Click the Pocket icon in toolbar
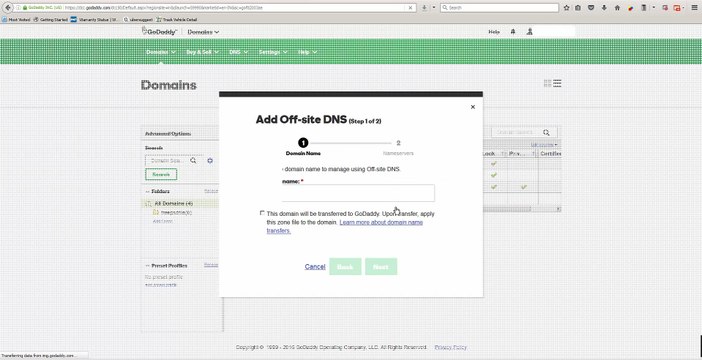Image resolution: width=702 pixels, height=360 pixels. click(591, 8)
